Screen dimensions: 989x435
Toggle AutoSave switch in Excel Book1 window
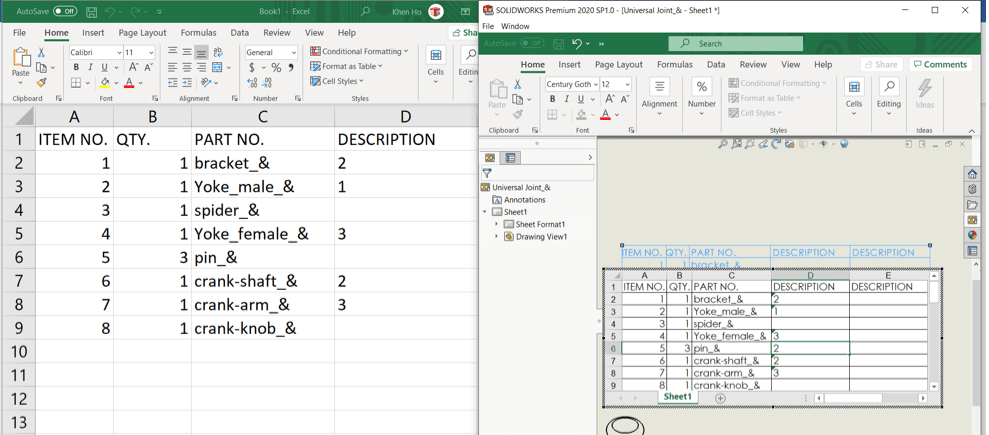coord(66,11)
